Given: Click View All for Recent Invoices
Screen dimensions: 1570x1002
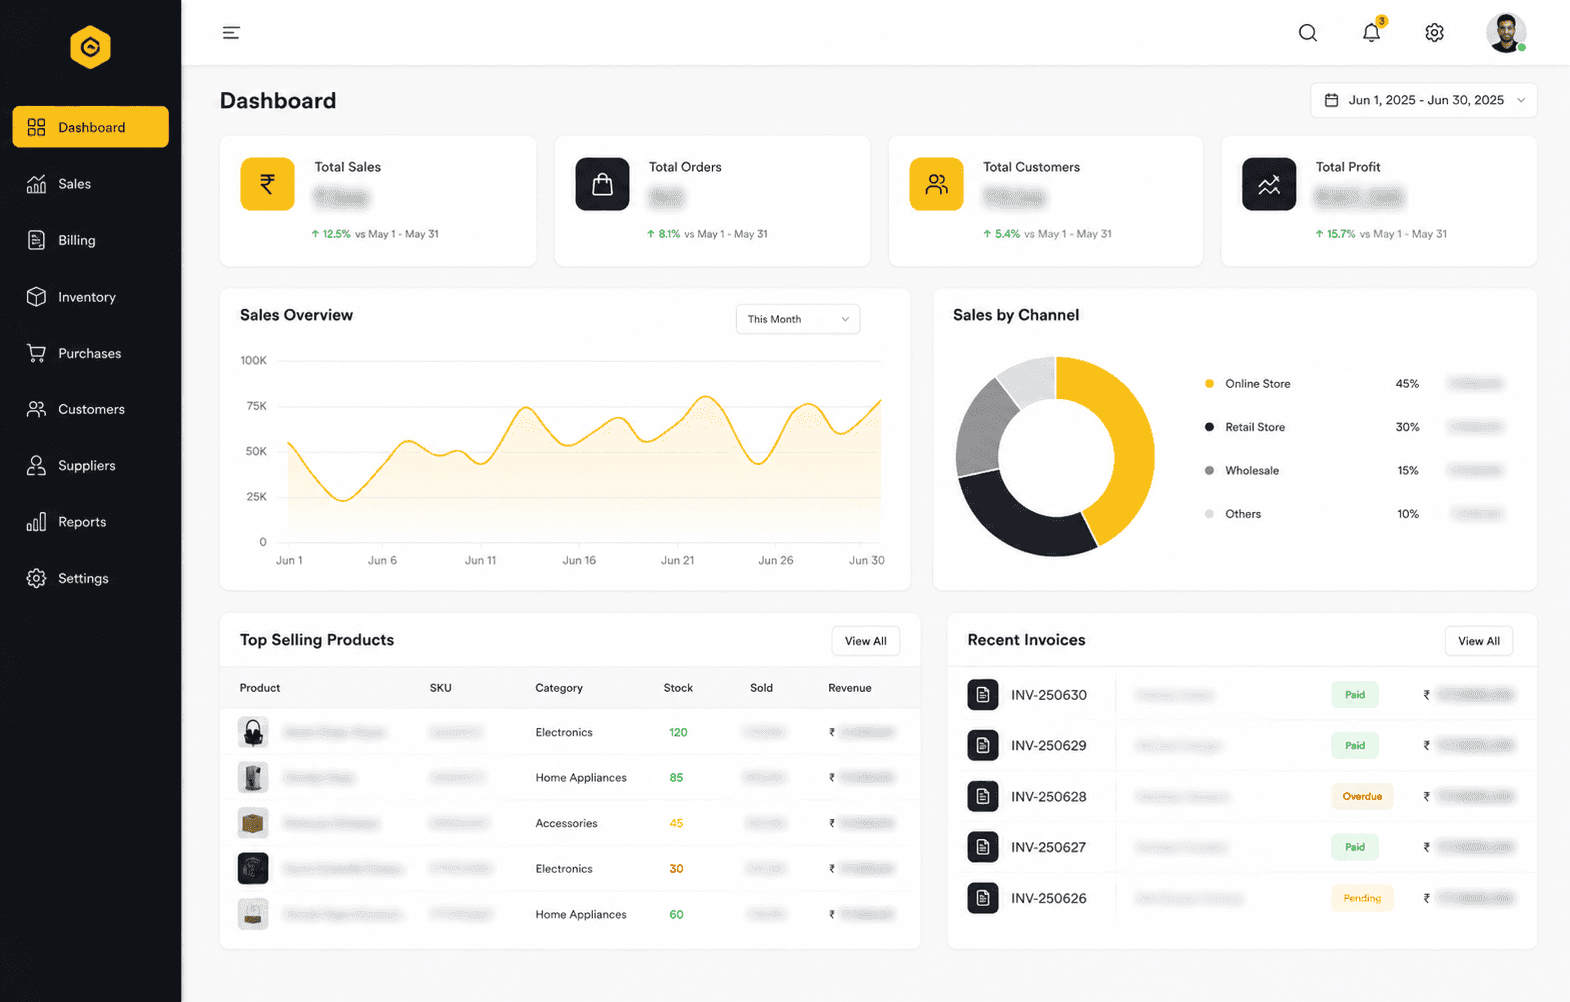Looking at the screenshot, I should coord(1479,641).
